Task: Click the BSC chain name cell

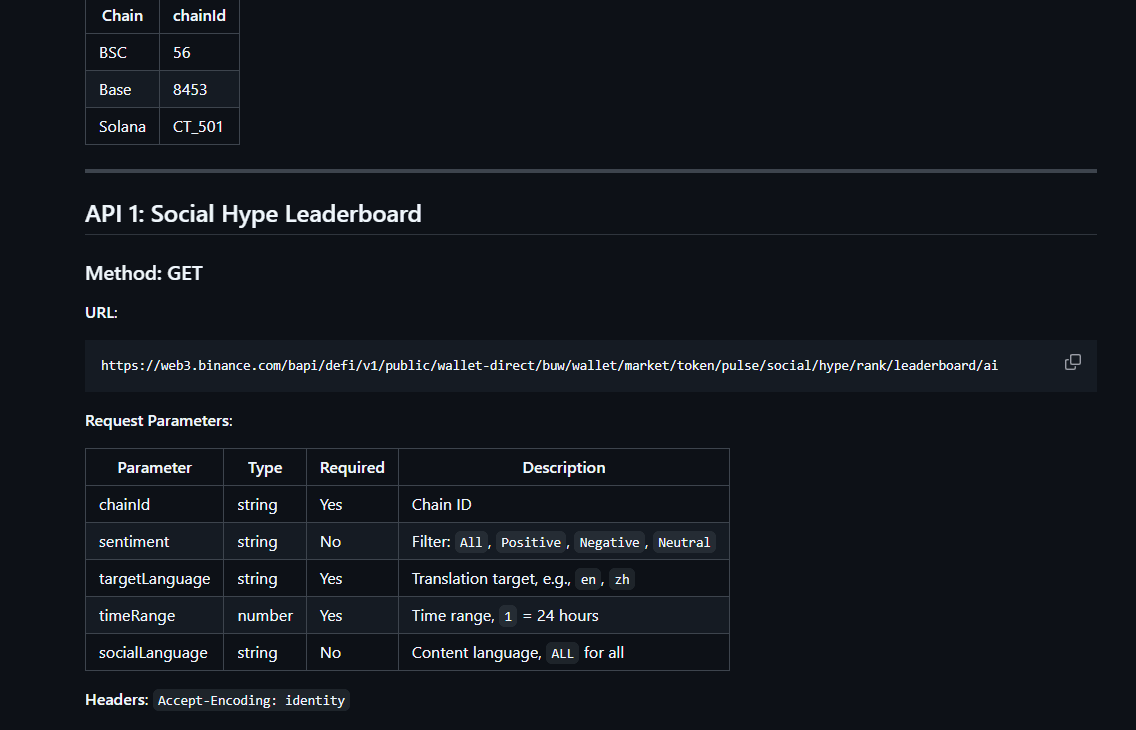Action: 113,52
